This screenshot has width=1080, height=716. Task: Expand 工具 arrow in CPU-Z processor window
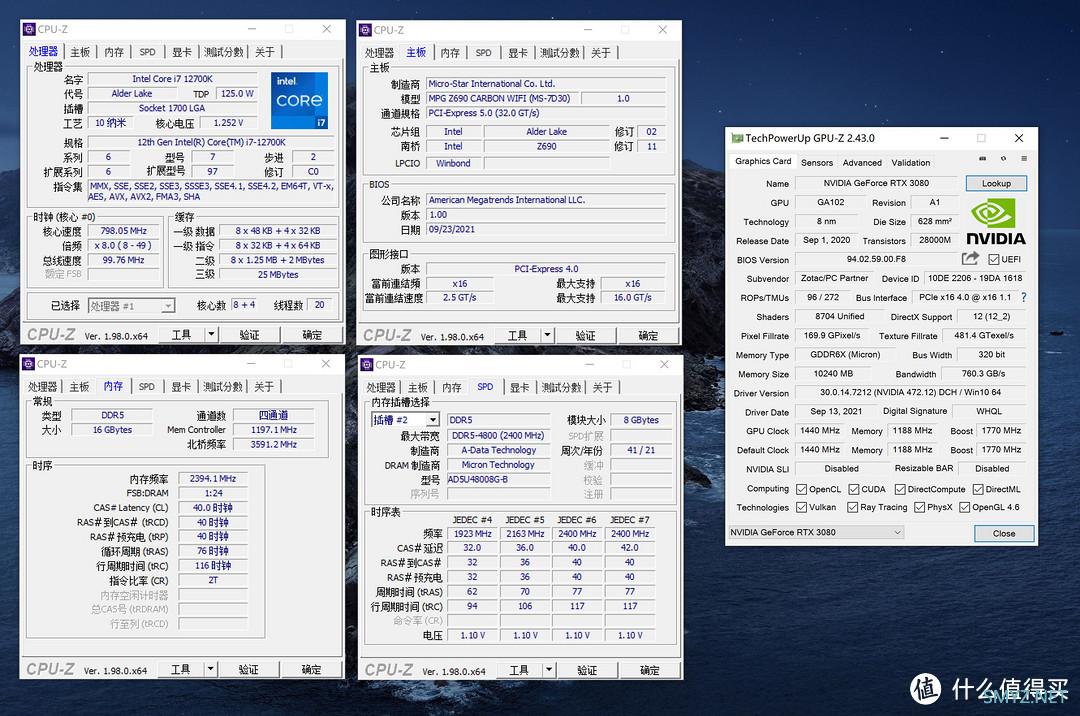(x=211, y=335)
